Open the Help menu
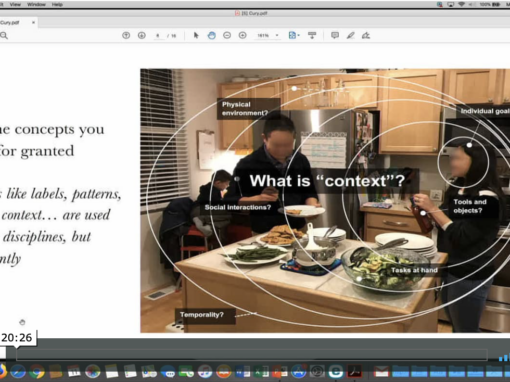Screen dimensions: 510x382 click(x=57, y=4)
